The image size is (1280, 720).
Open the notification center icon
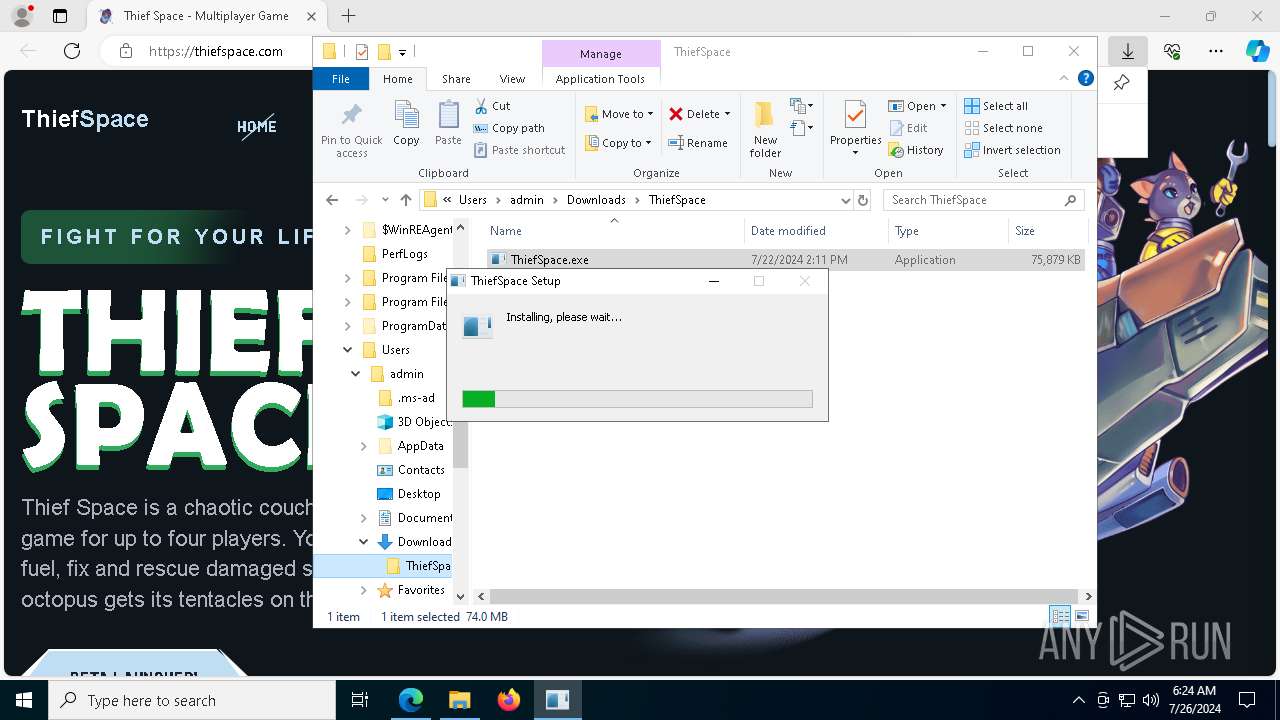pos(1247,700)
